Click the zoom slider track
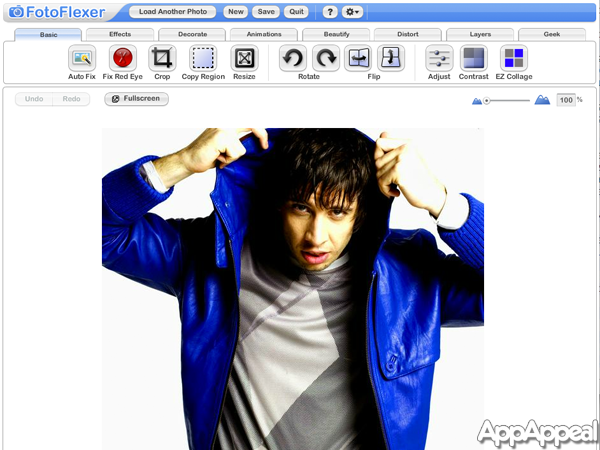This screenshot has width=600, height=450. coord(510,100)
